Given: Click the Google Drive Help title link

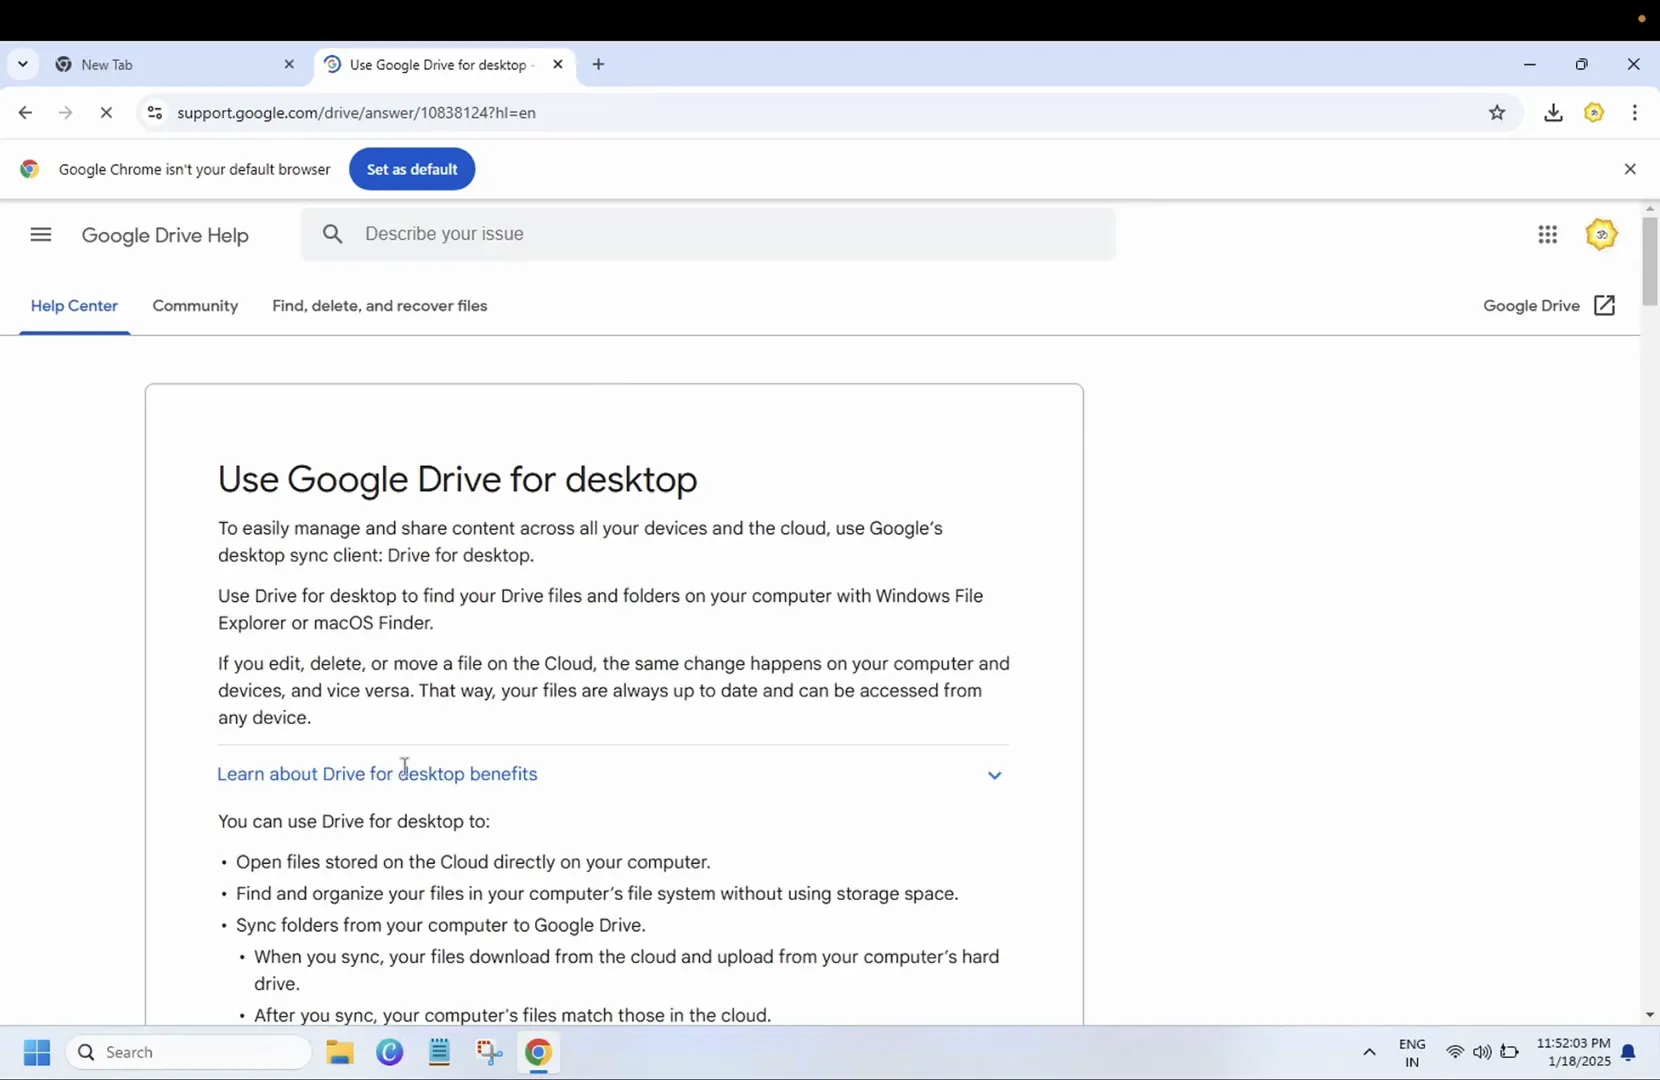Looking at the screenshot, I should coord(165,236).
